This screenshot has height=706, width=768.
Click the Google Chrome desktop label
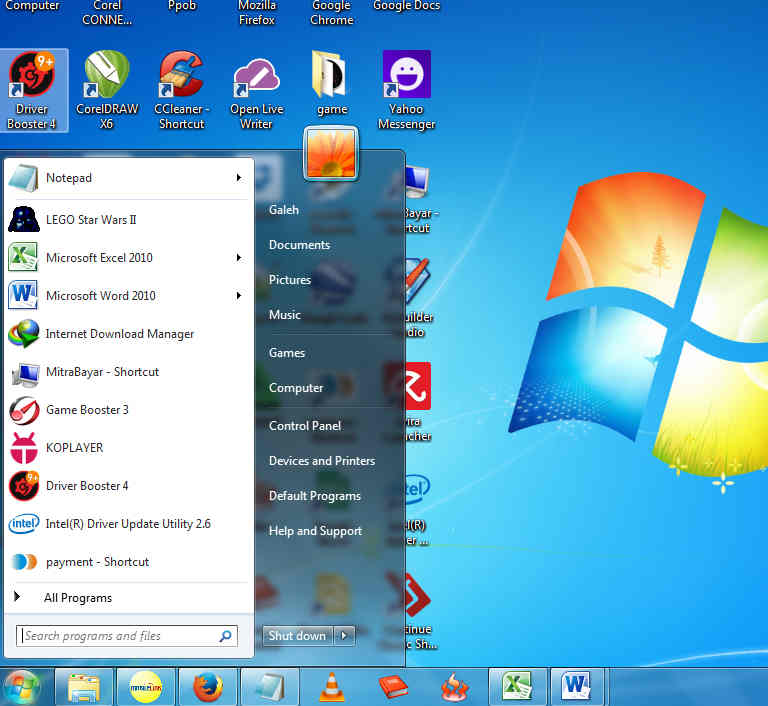pyautogui.click(x=332, y=13)
